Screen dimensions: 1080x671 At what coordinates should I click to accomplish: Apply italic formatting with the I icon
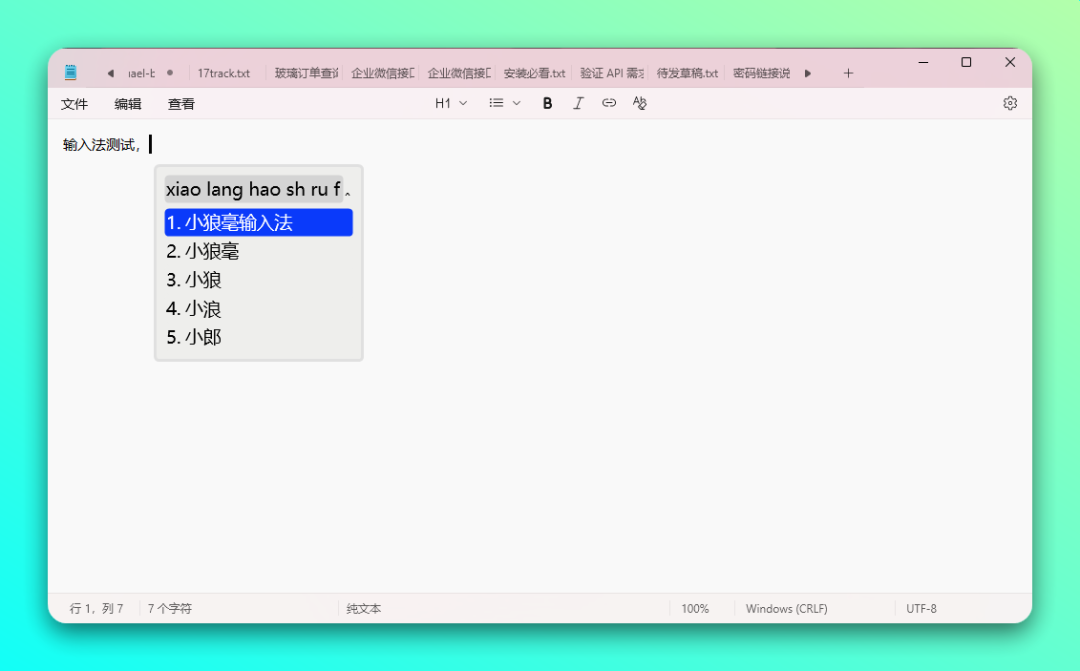coord(578,103)
